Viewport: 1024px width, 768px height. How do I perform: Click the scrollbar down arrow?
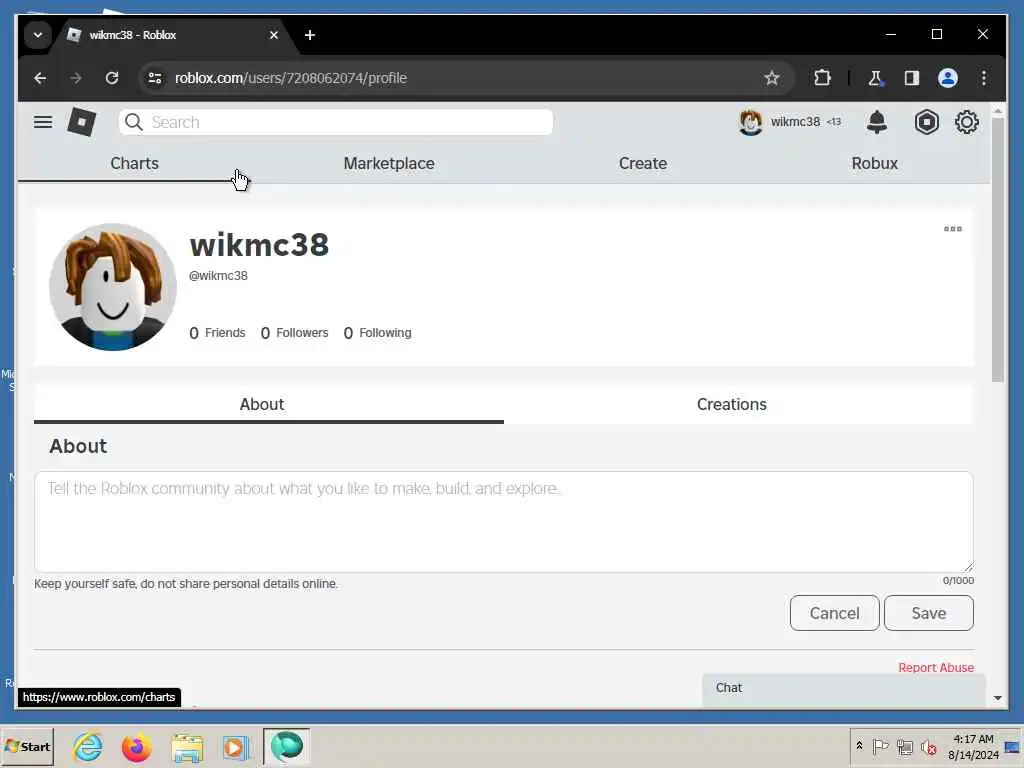(x=997, y=698)
